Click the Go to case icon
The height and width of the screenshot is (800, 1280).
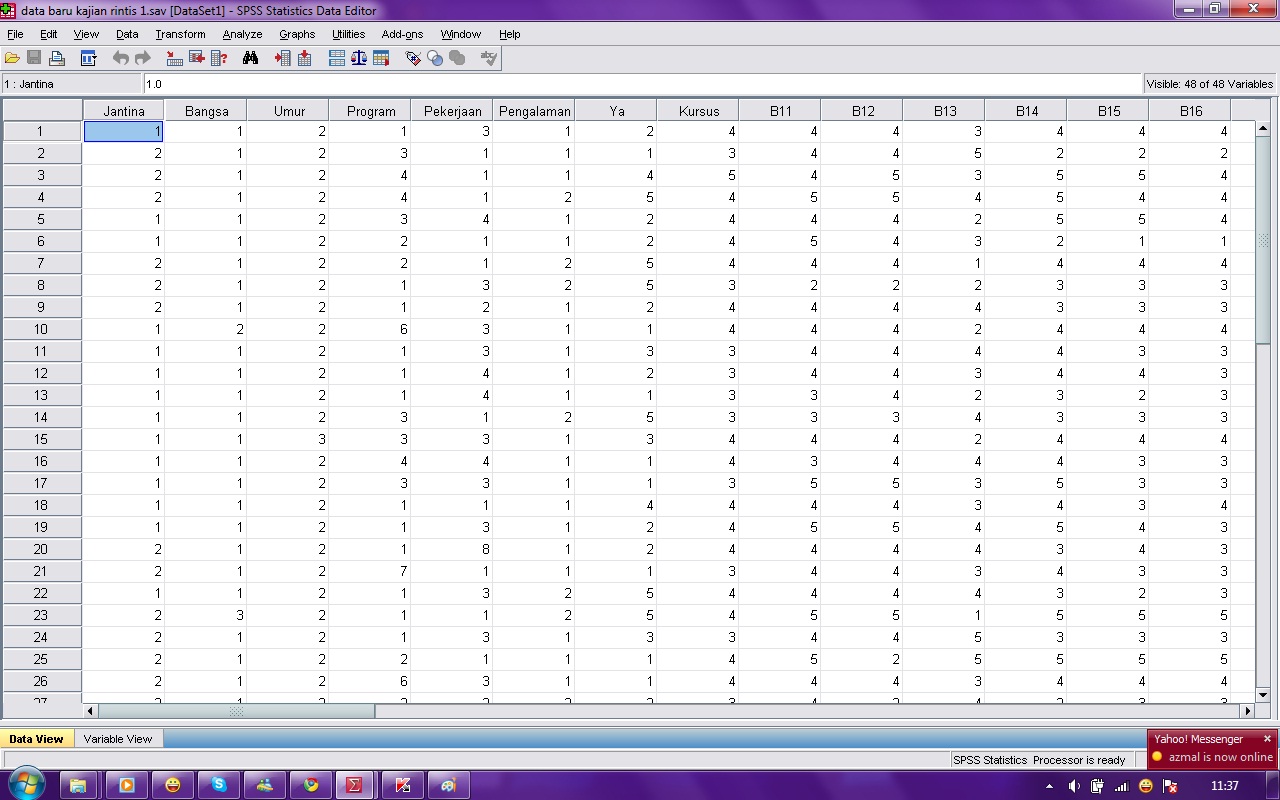[174, 58]
